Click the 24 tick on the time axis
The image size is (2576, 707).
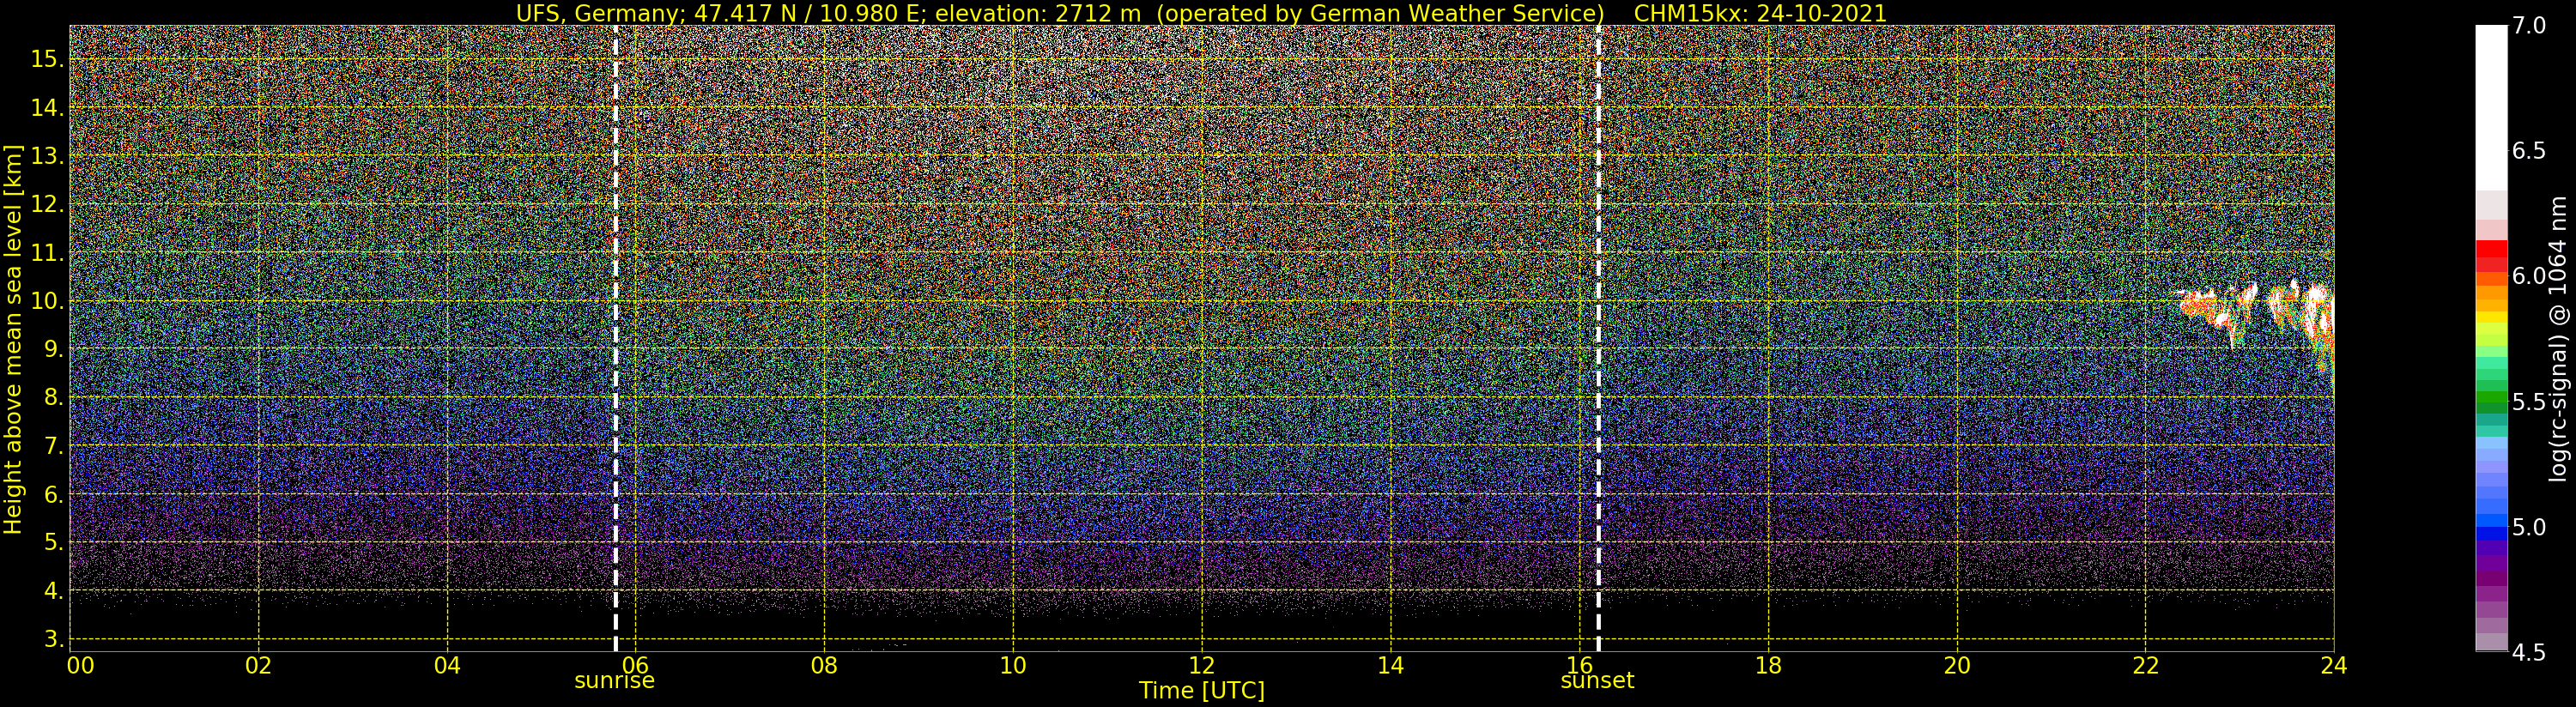coord(2333,666)
